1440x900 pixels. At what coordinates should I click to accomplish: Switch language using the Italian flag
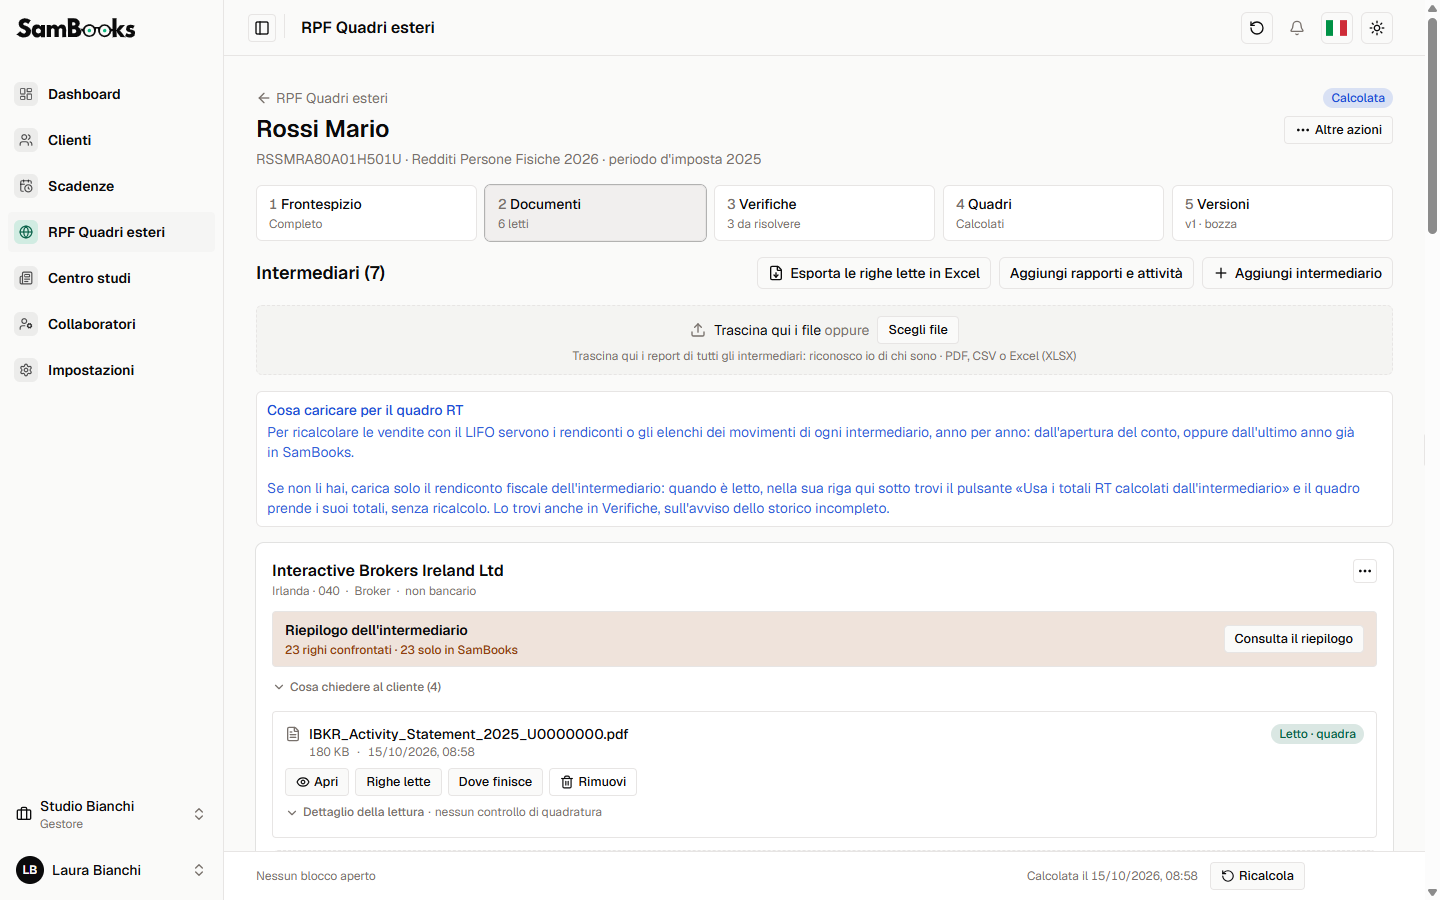(1337, 28)
